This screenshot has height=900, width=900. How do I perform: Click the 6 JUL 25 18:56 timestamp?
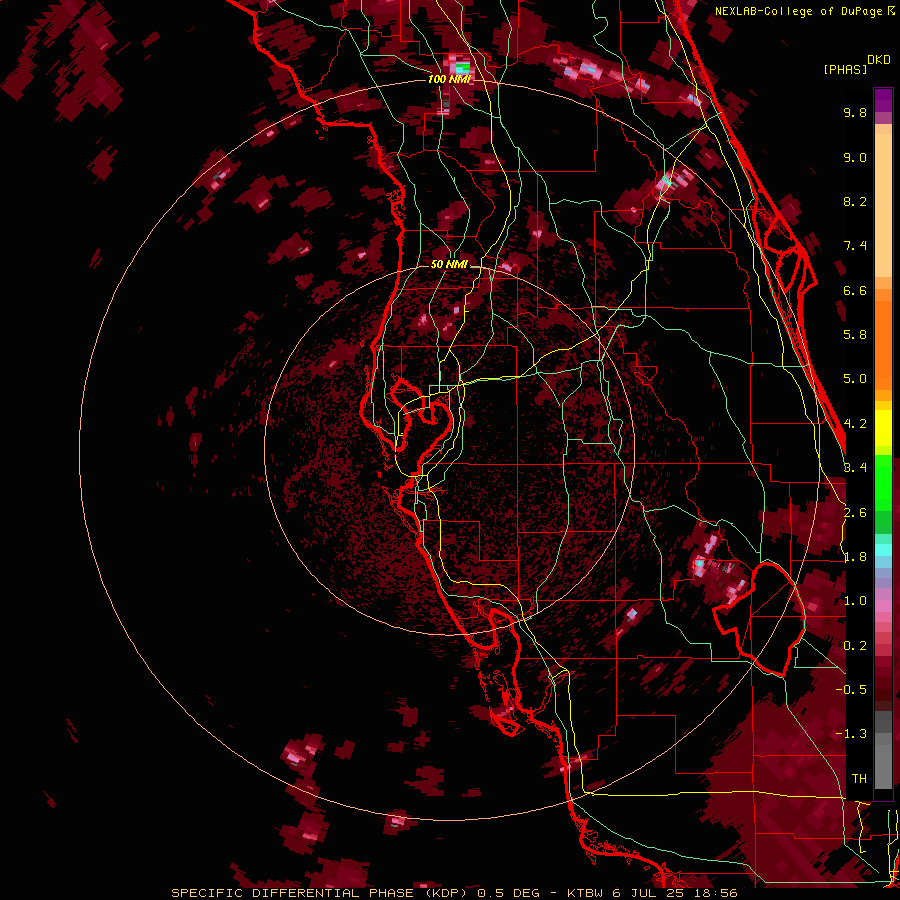[x=674, y=893]
